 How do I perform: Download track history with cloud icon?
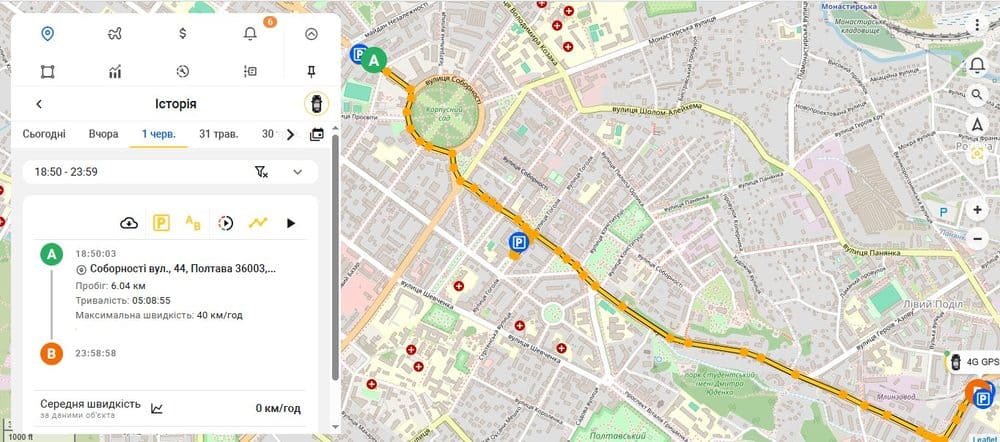pos(129,223)
